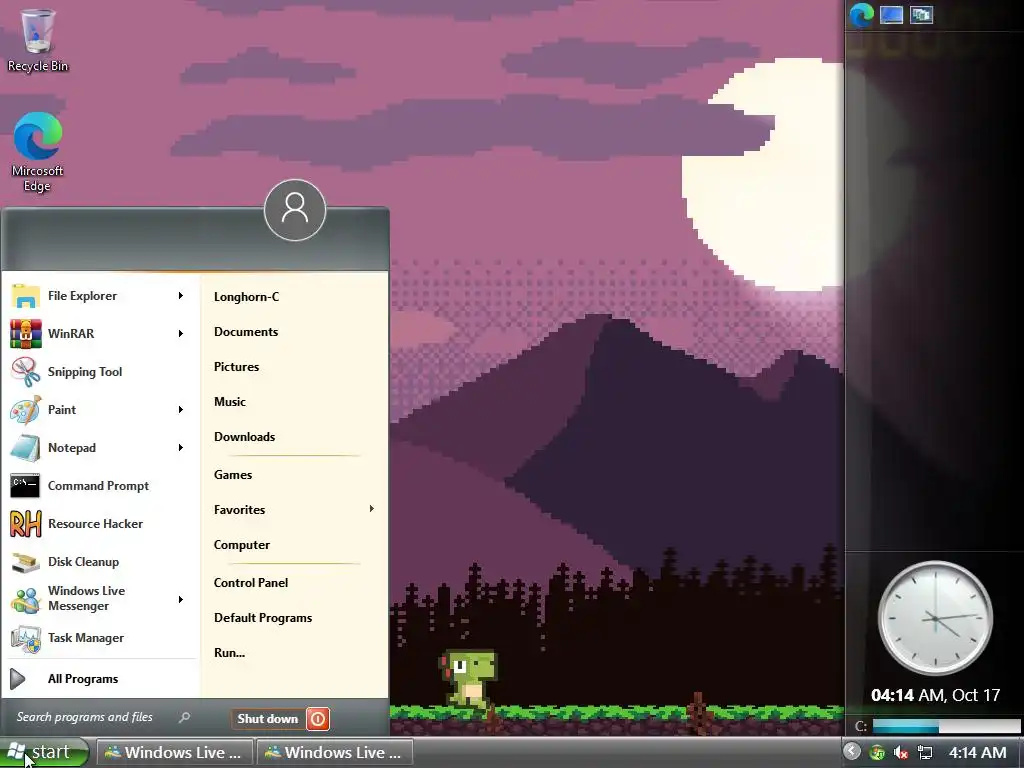1024x768 pixels.
Task: Open the Command Prompt icon
Action: coord(25,486)
